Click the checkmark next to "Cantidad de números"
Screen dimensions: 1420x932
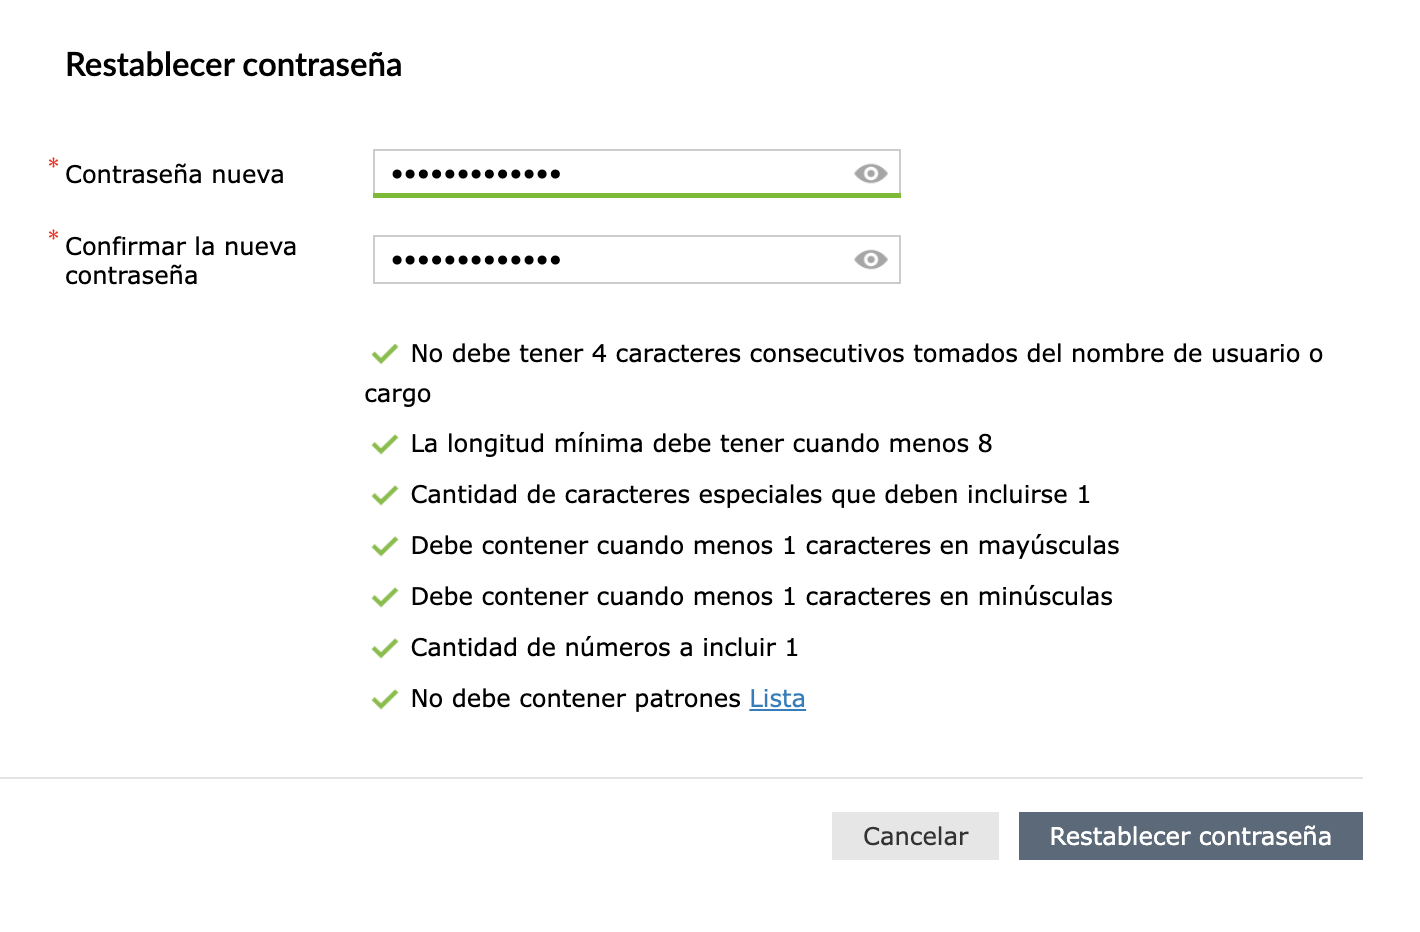tap(384, 648)
